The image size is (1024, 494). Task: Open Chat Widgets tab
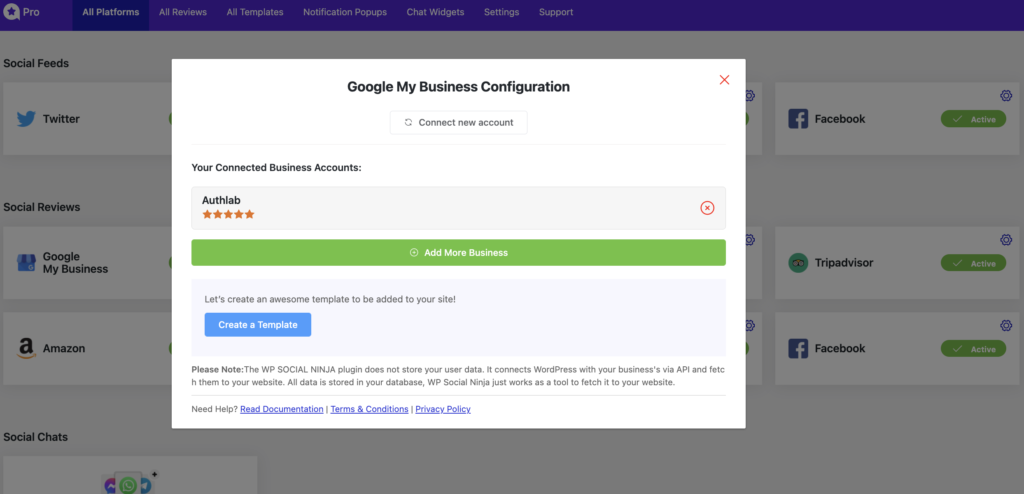[435, 12]
